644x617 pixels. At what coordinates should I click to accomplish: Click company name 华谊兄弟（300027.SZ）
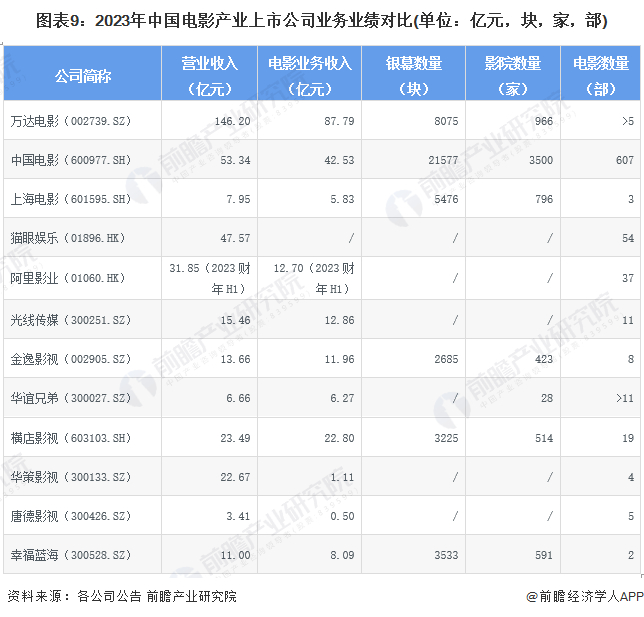[71, 398]
